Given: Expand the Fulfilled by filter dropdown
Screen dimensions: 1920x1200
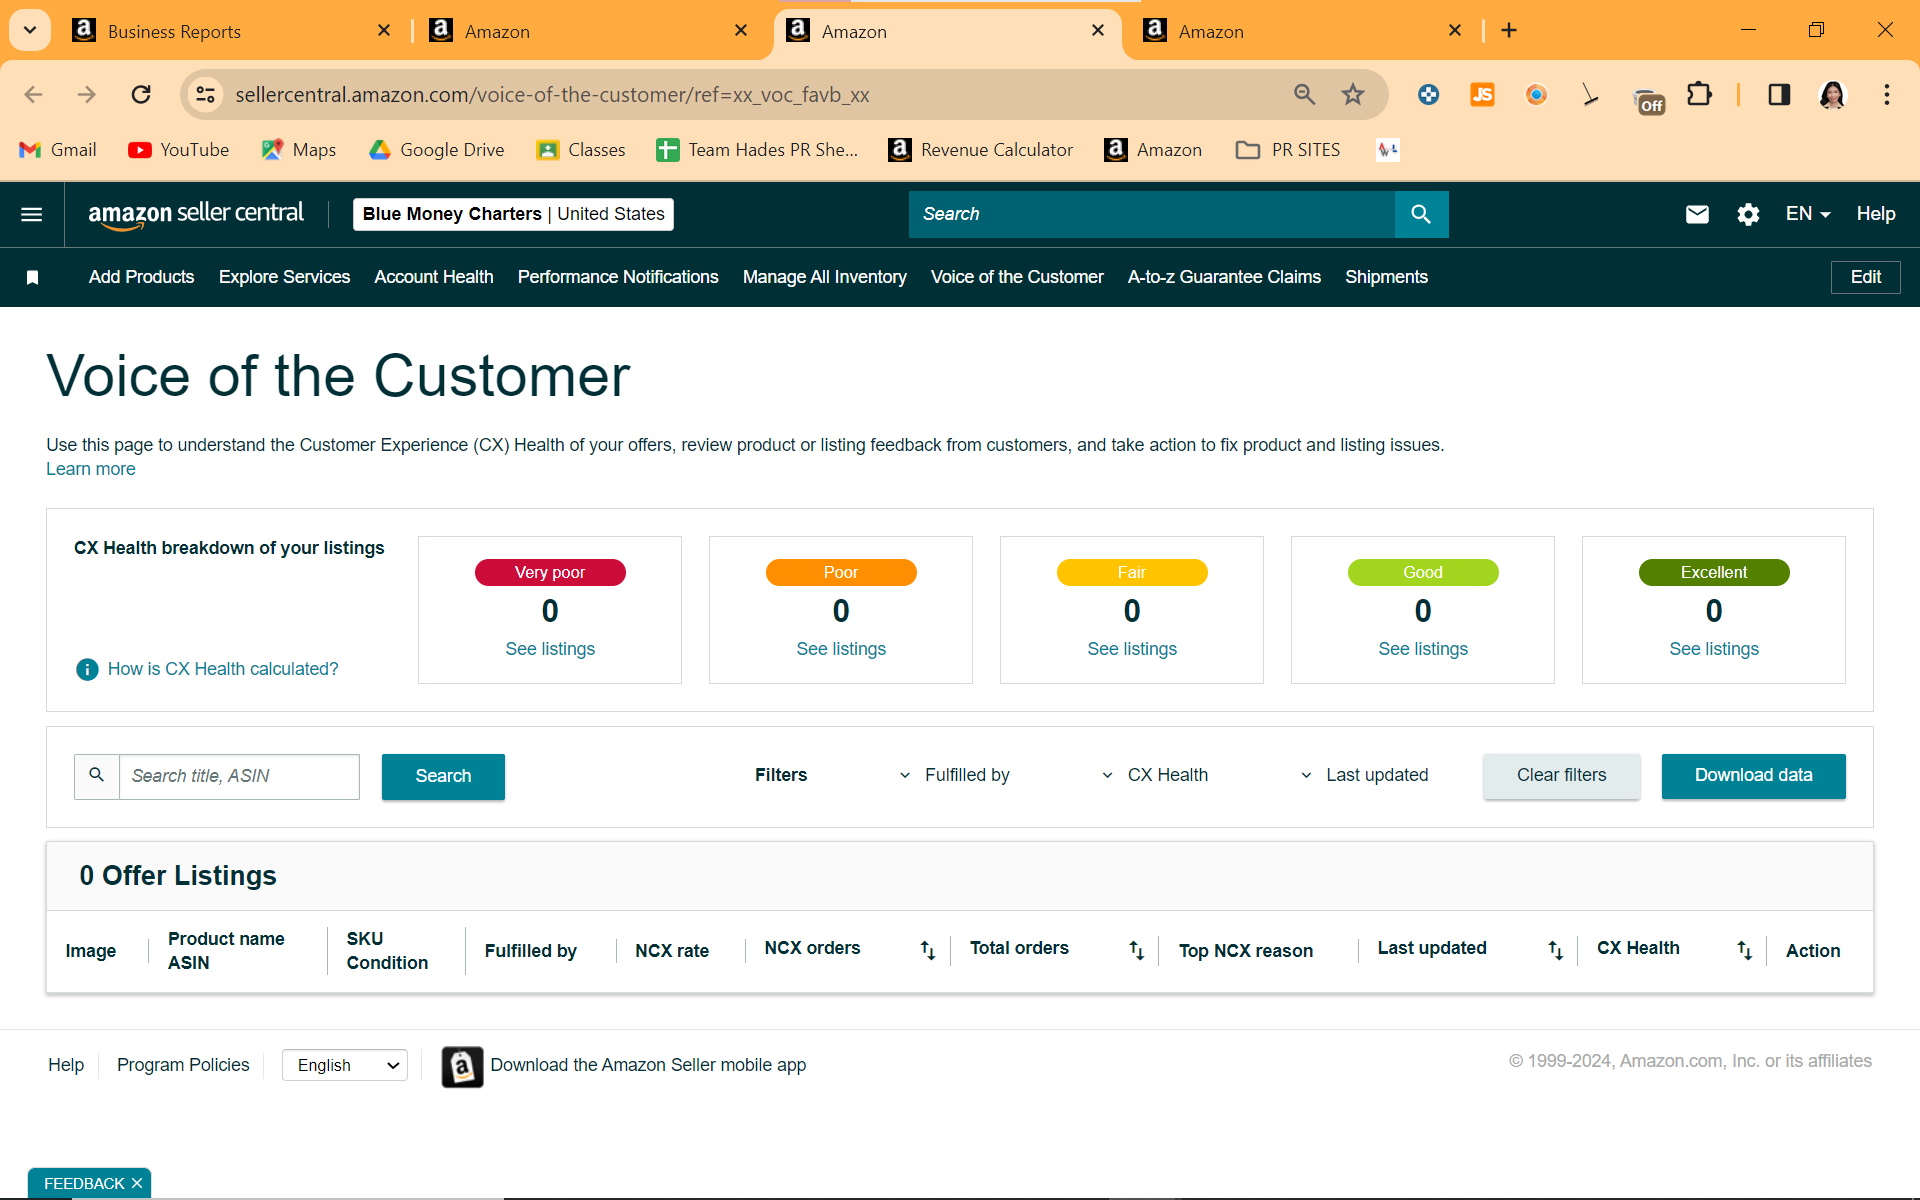Looking at the screenshot, I should pos(954,775).
